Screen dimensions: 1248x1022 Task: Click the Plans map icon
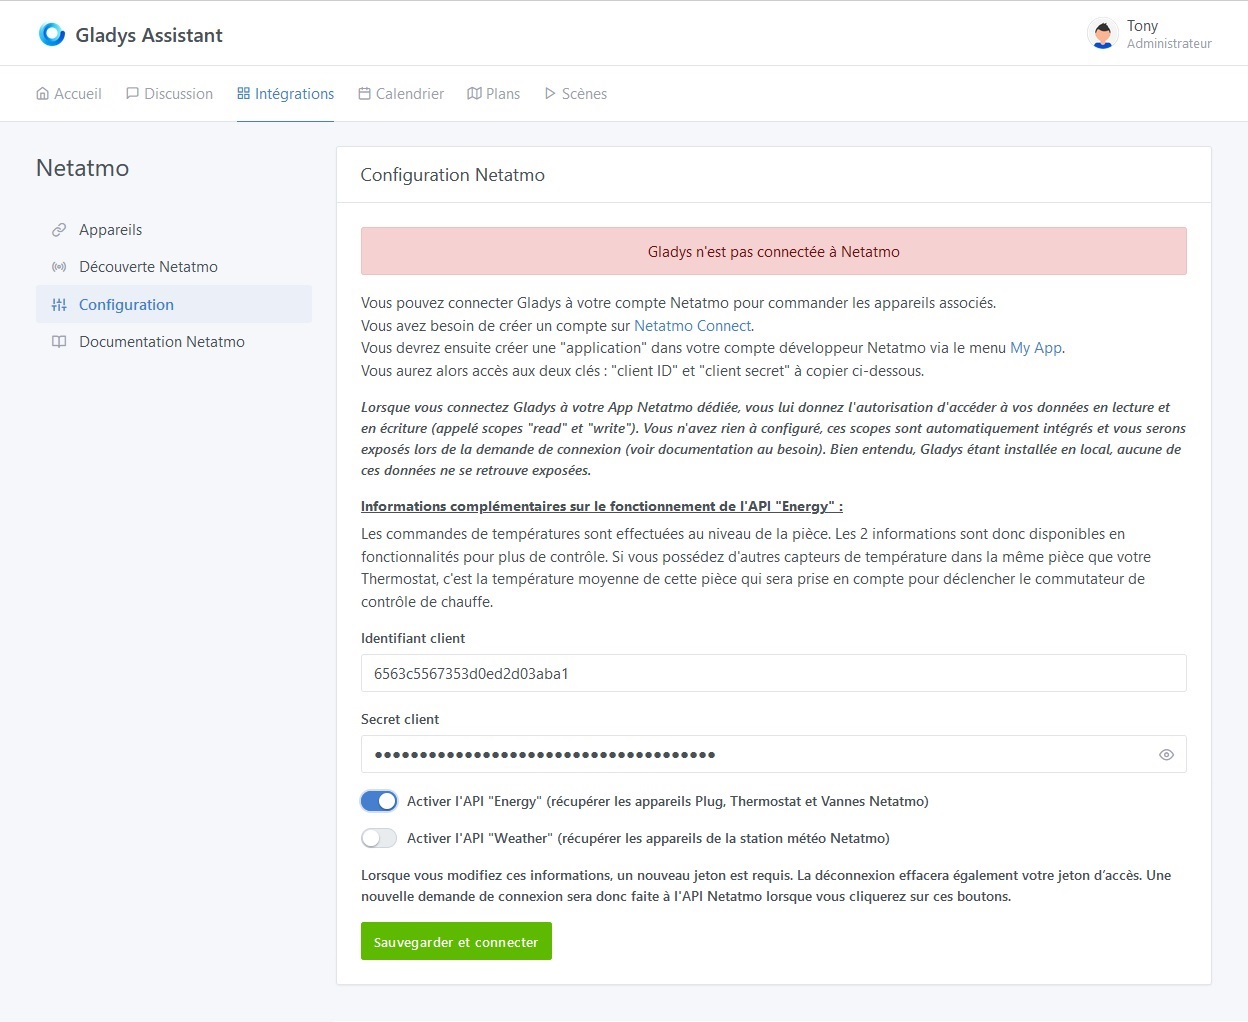tap(473, 92)
